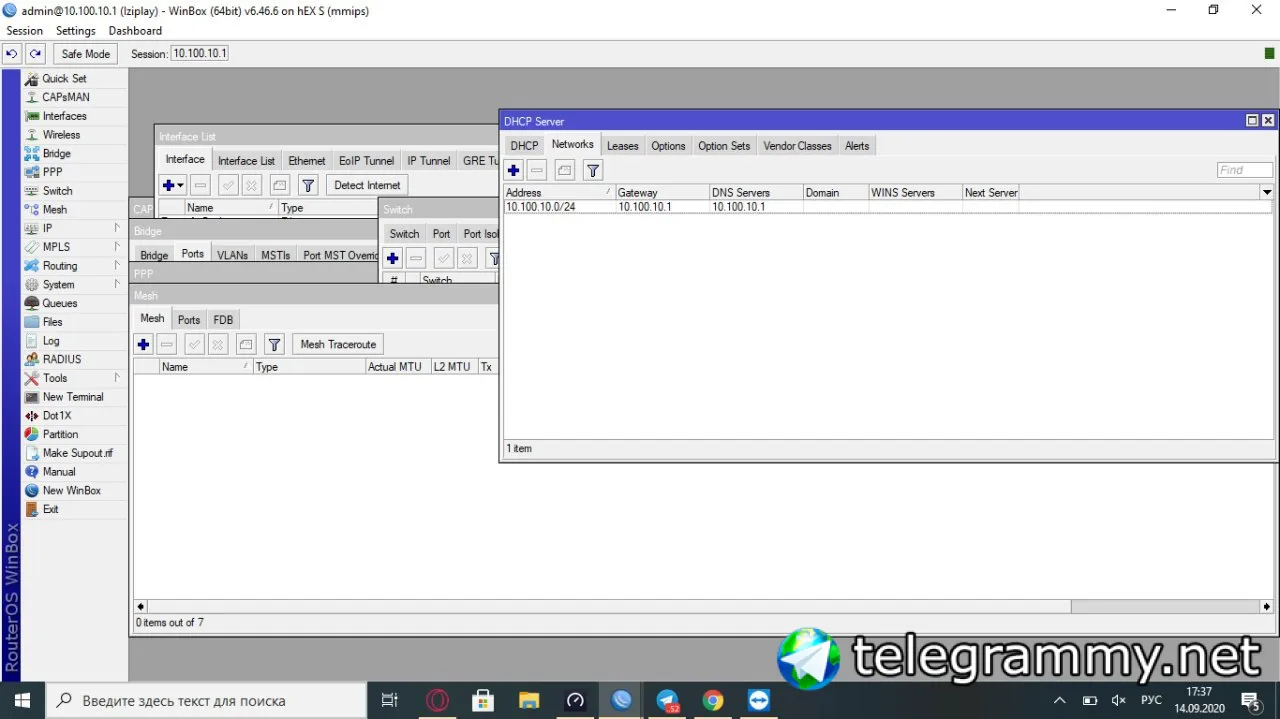Open the Mesh window filter funnel
The height and width of the screenshot is (719, 1280).
coord(275,344)
